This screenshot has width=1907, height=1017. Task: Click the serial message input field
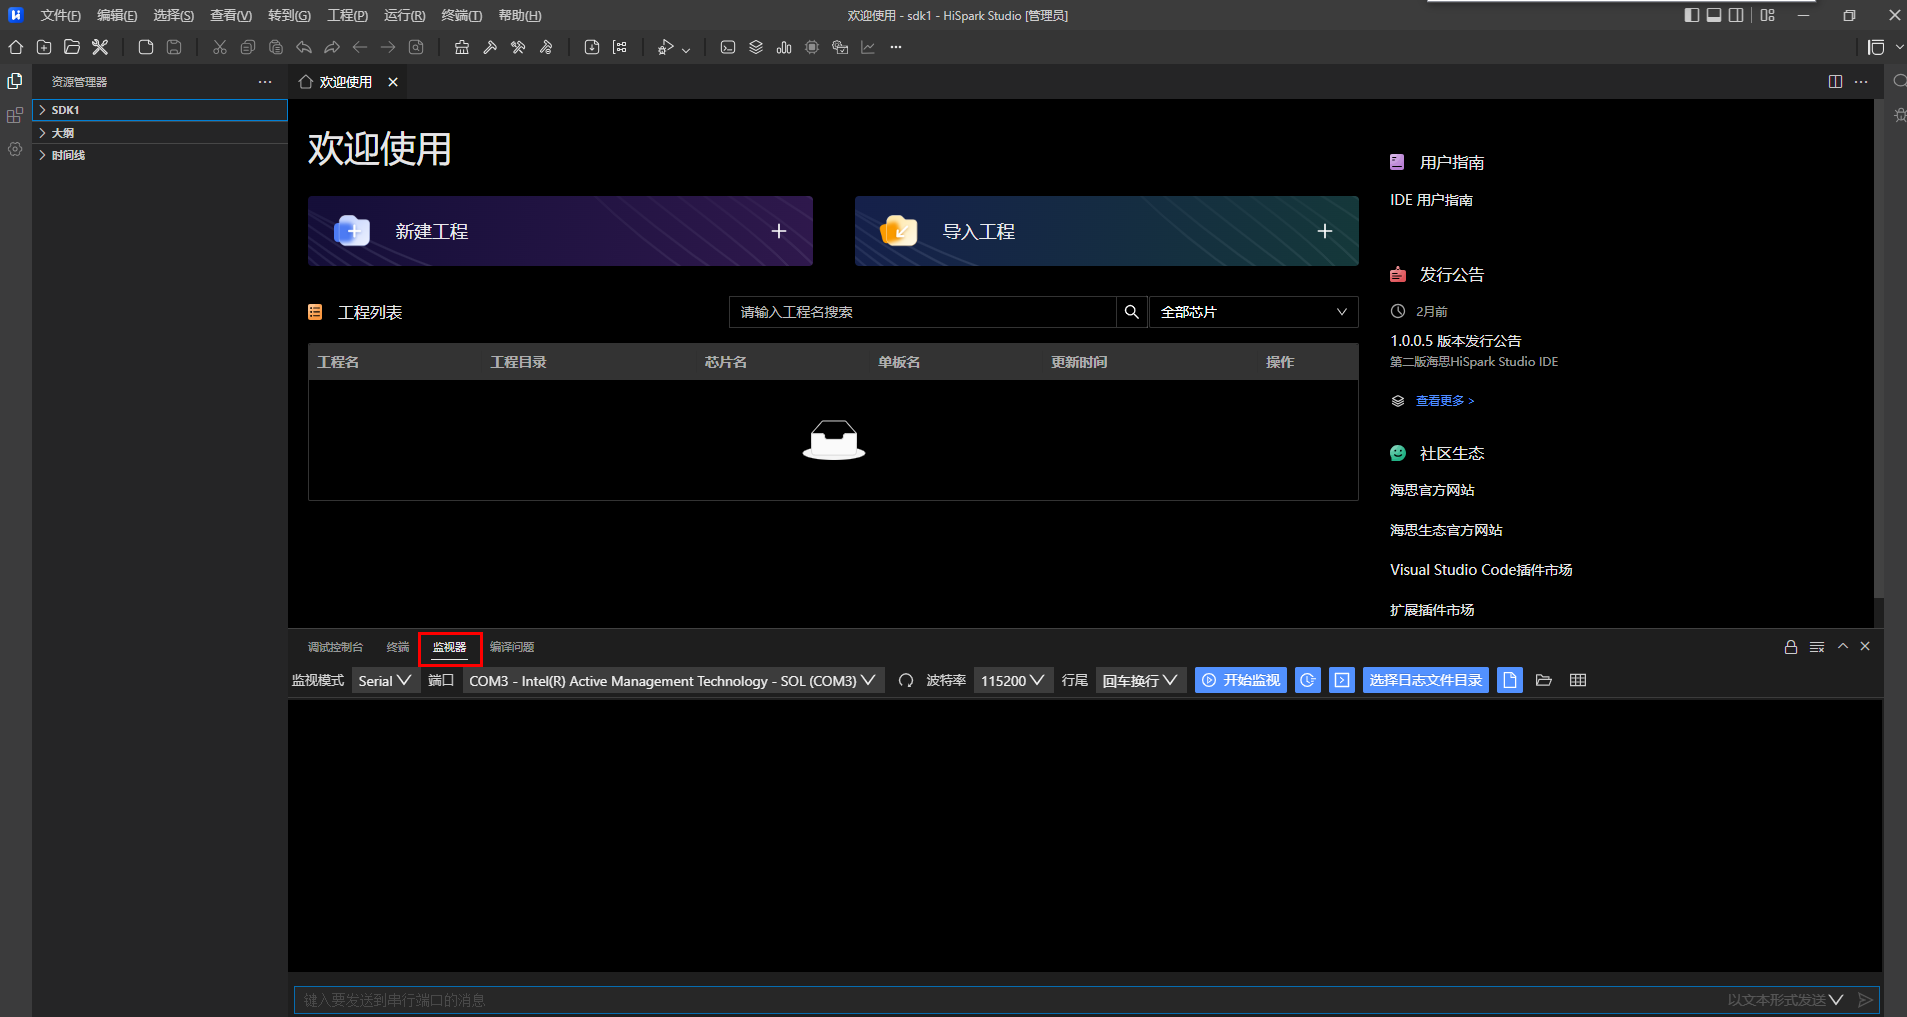1010,1000
